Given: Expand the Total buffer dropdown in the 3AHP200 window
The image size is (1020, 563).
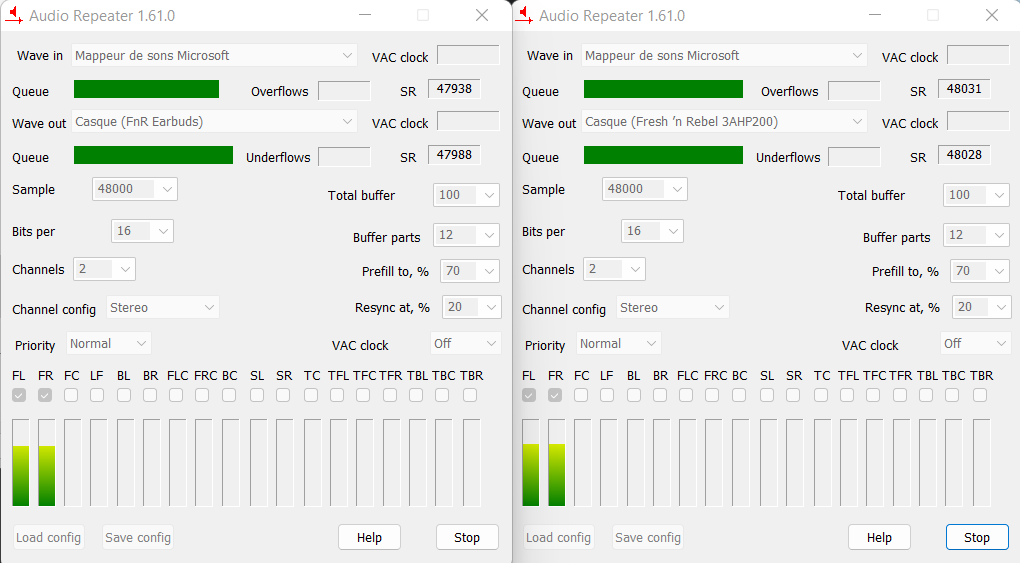Looking at the screenshot, I should (x=976, y=195).
